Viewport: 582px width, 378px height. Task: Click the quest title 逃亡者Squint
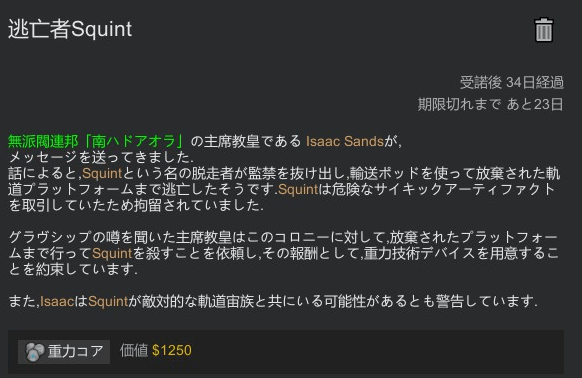(70, 29)
